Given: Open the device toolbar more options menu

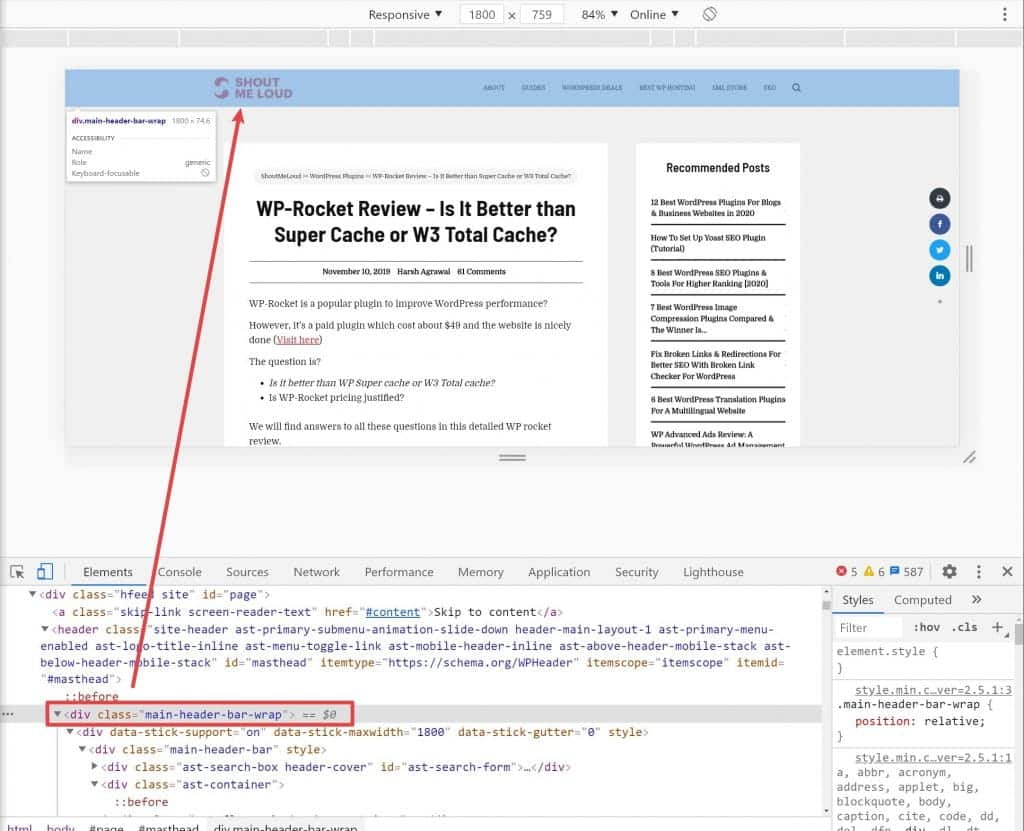Looking at the screenshot, I should click(x=1004, y=14).
